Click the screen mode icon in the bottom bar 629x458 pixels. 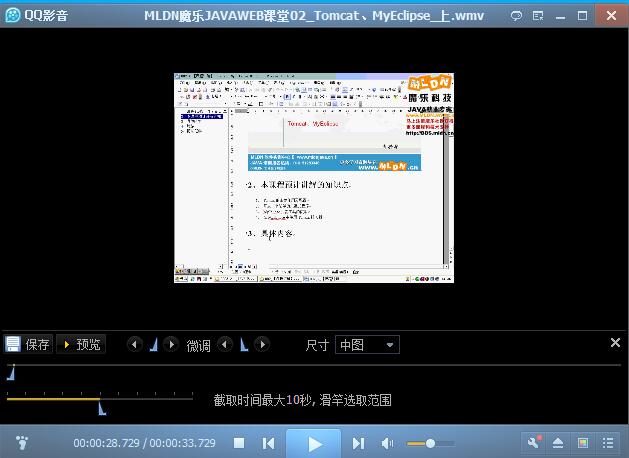pos(583,443)
